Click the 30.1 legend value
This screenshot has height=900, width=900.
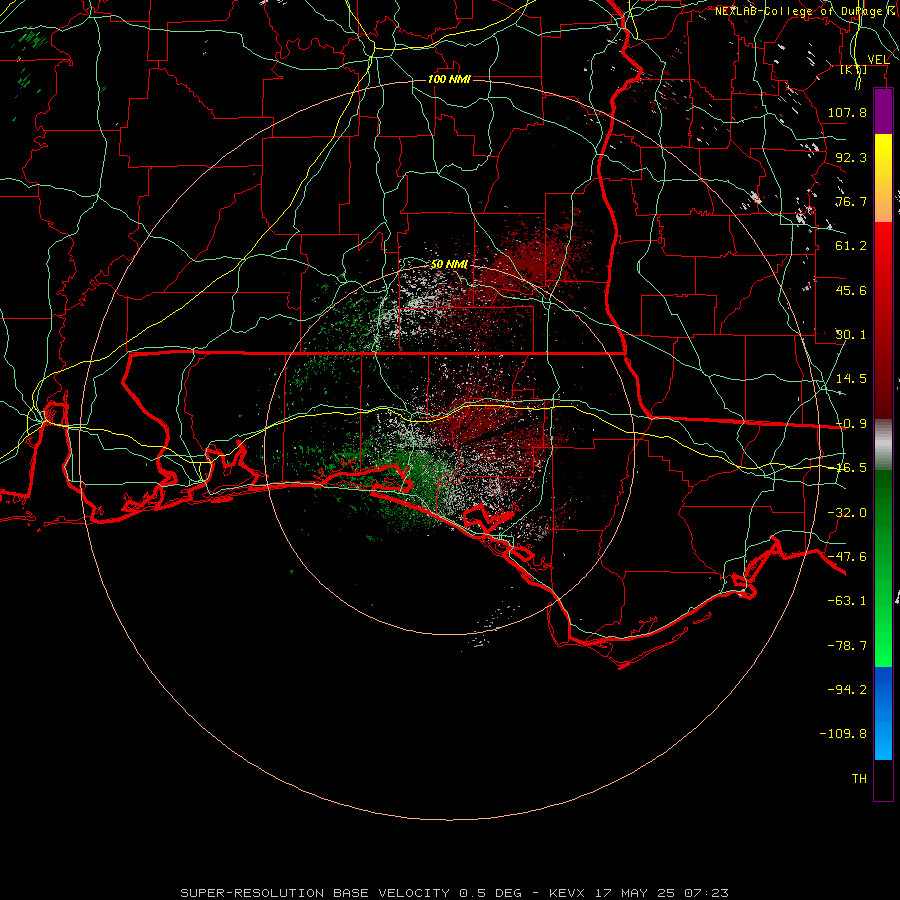[x=851, y=335]
